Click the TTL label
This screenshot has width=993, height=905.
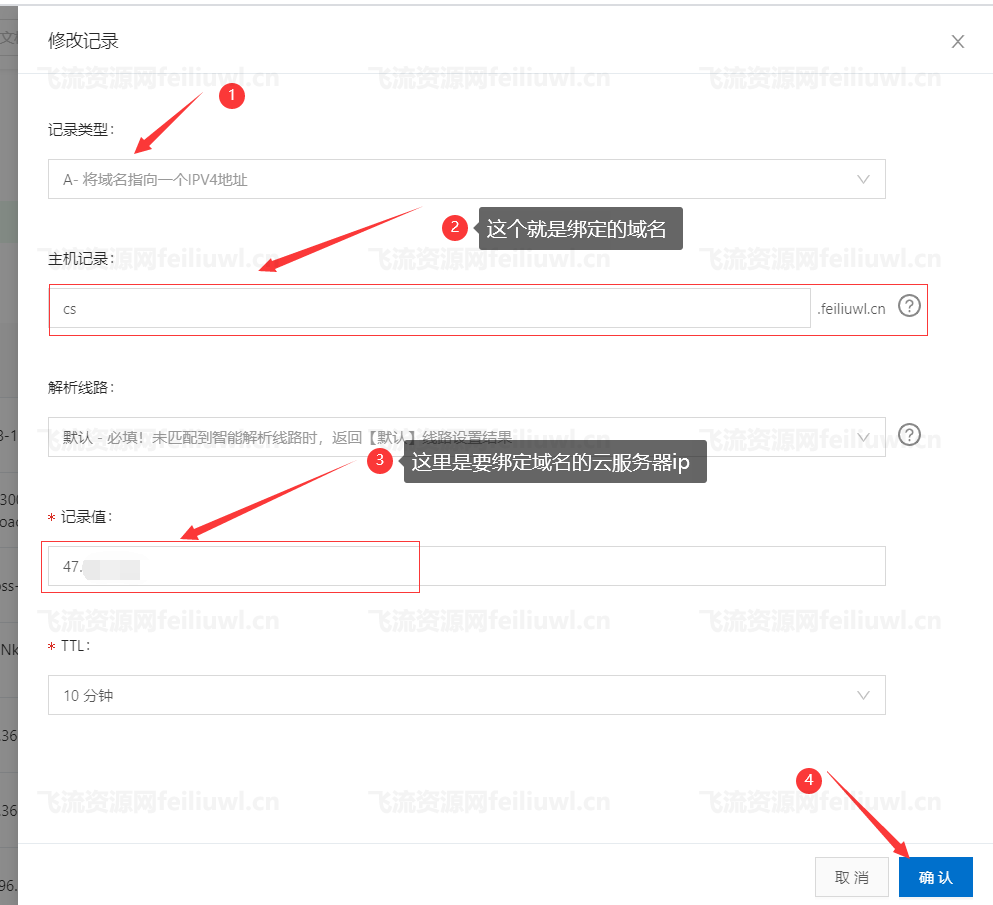click(75, 646)
